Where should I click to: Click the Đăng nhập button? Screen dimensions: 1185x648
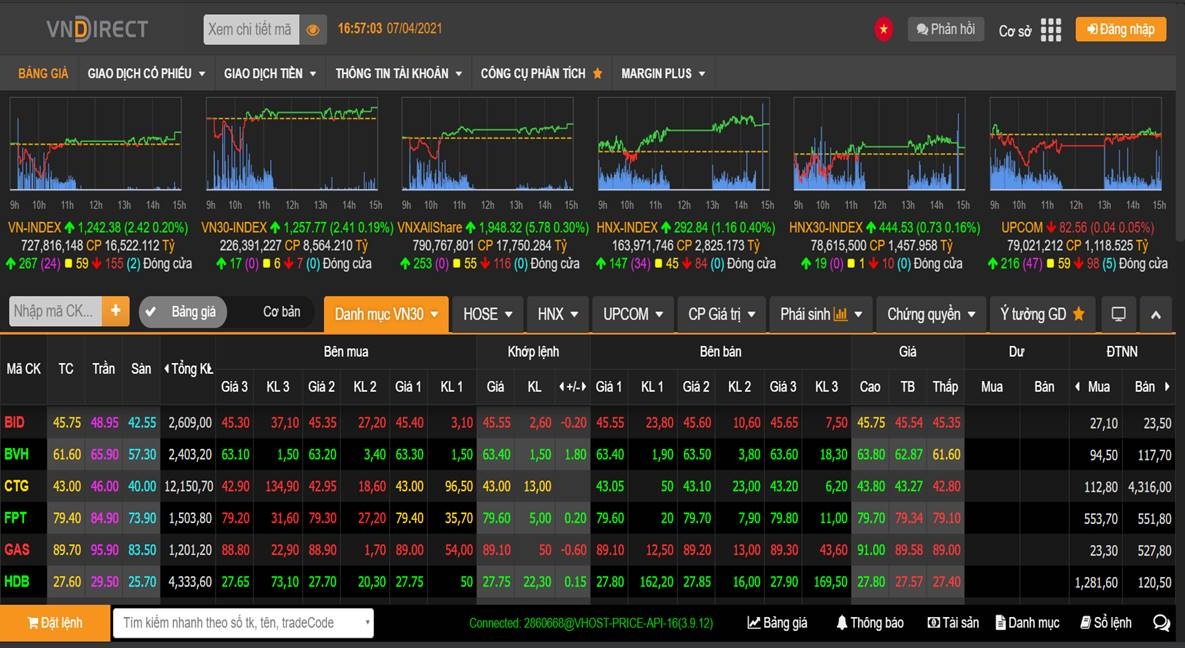1120,29
